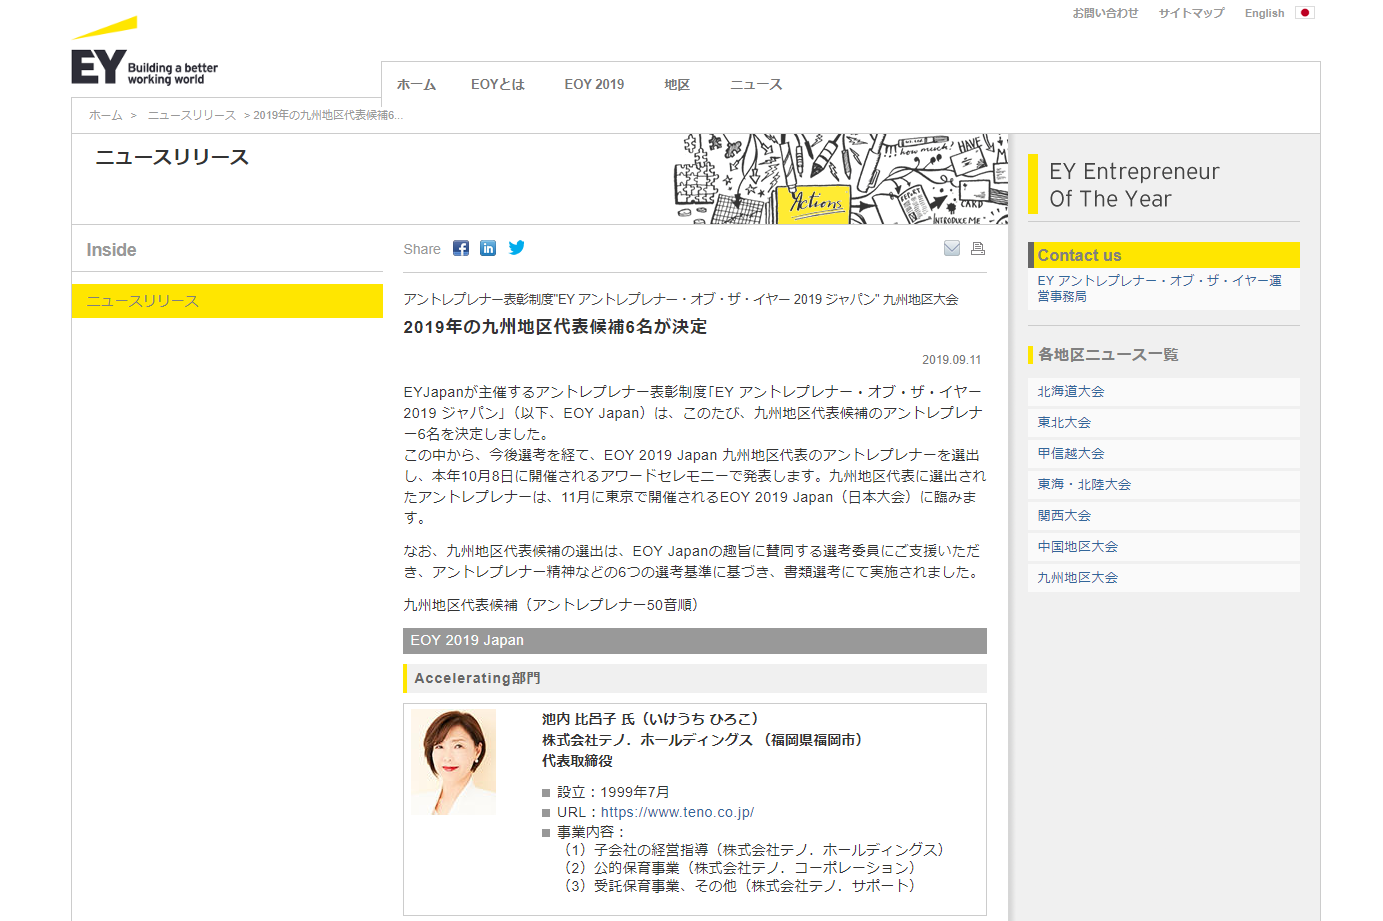The height and width of the screenshot is (921, 1383).
Task: Click the Japan flag icon
Action: [1305, 13]
